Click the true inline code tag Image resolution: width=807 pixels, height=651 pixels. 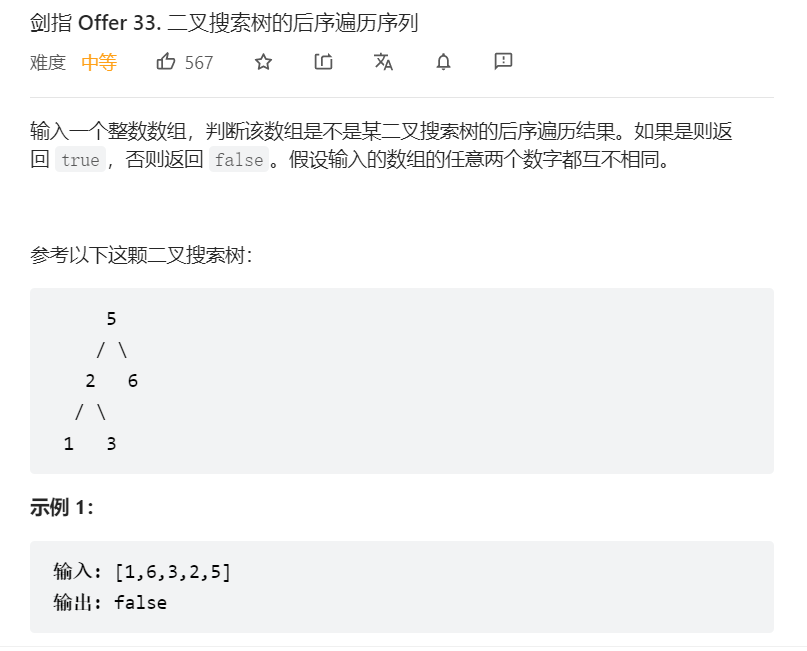[80, 160]
